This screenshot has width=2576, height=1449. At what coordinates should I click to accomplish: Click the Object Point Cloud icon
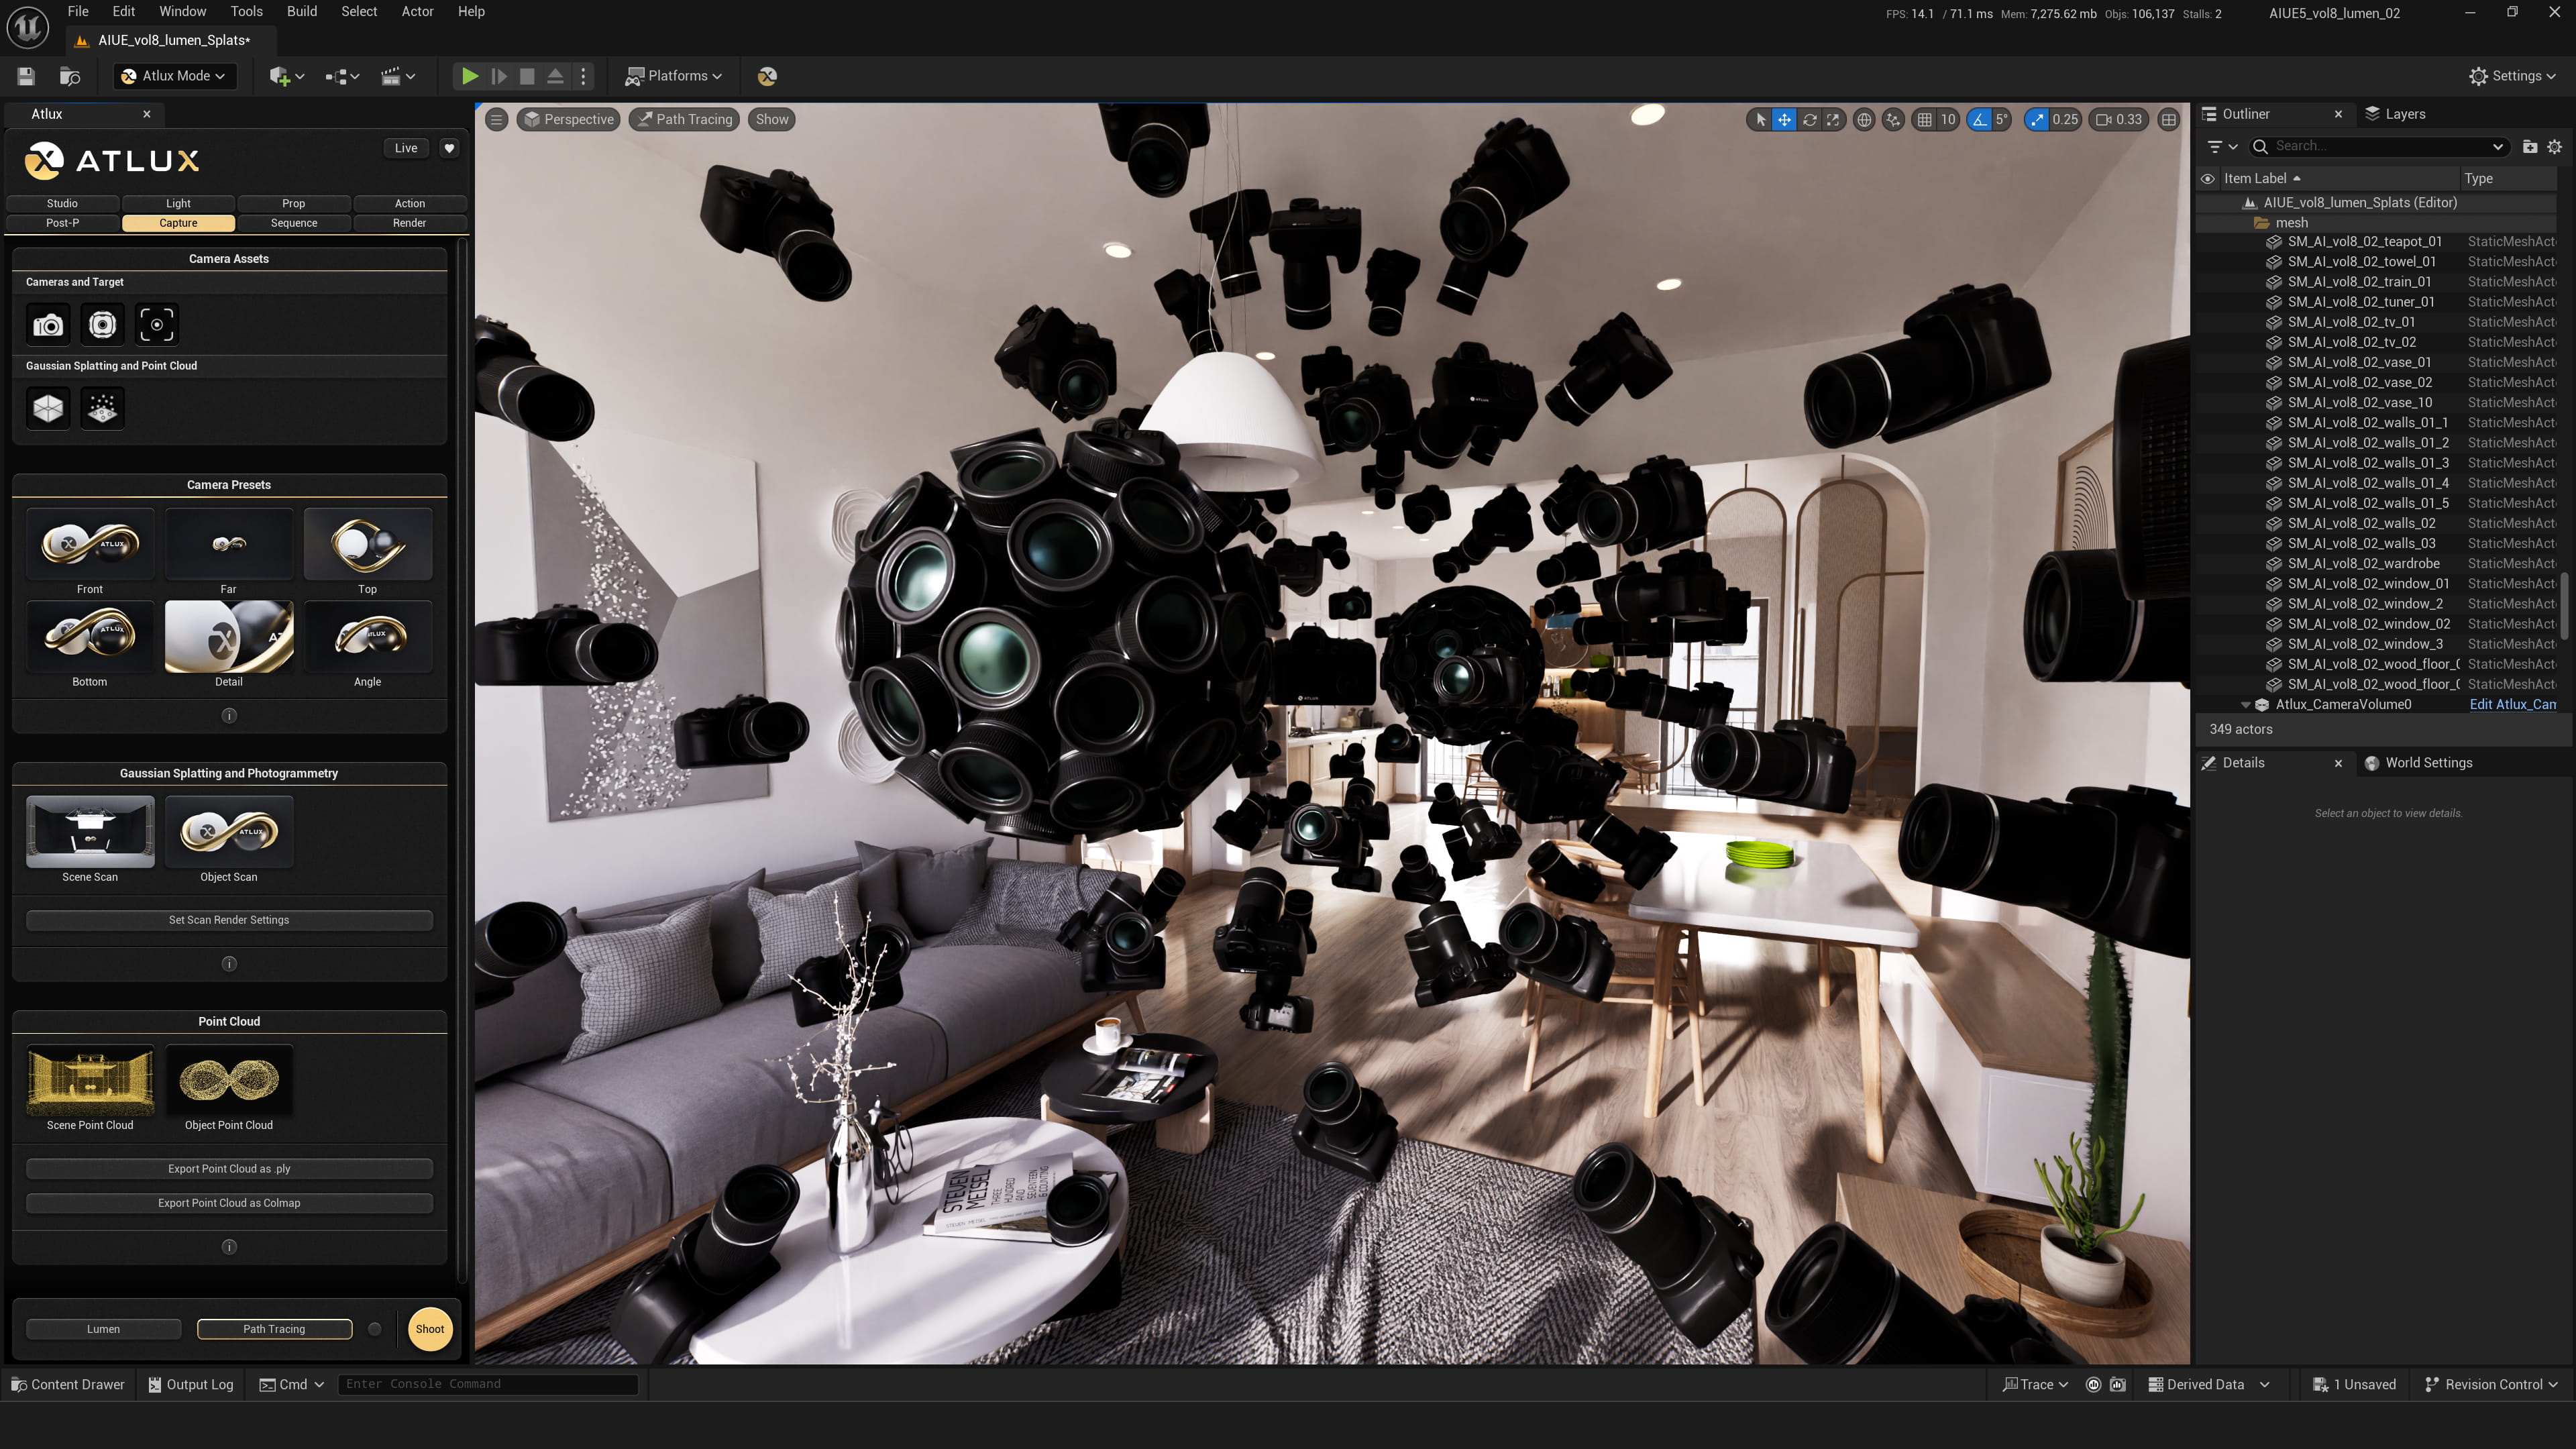[x=228, y=1081]
